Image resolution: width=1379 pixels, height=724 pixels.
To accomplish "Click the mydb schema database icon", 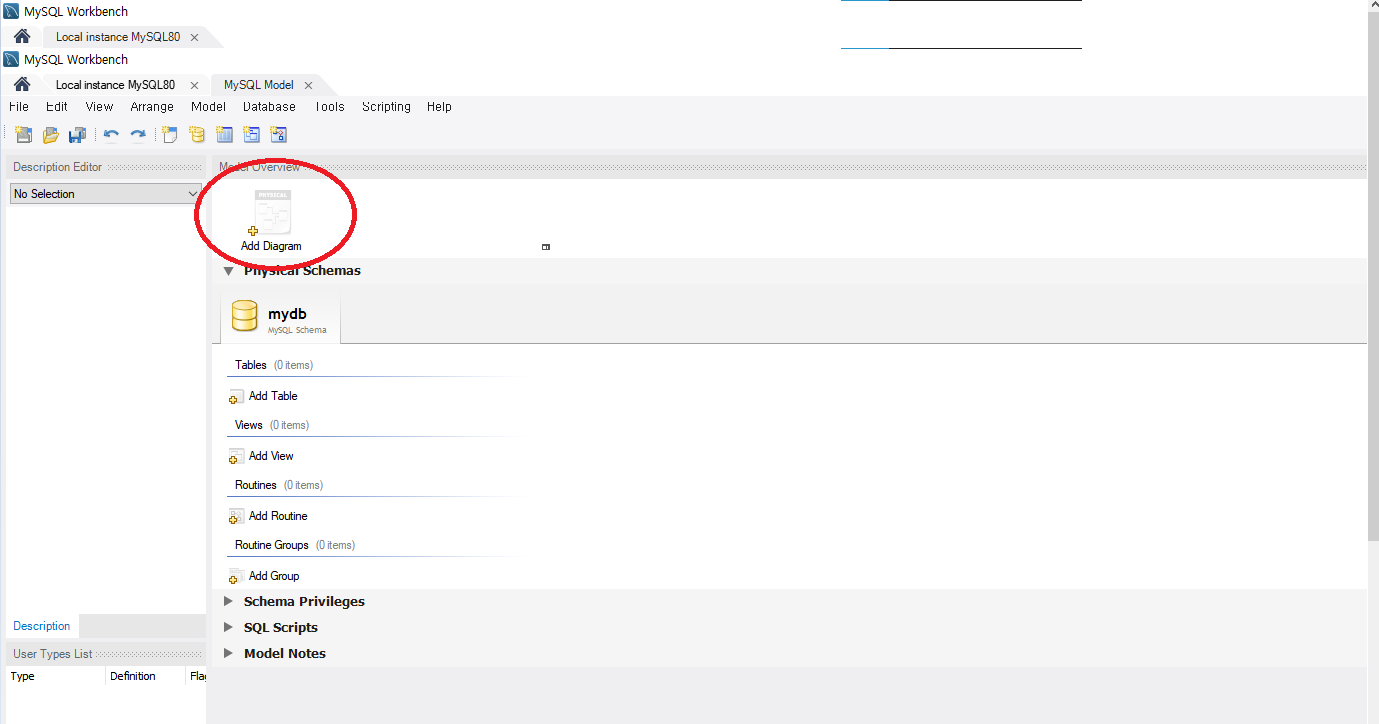I will point(245,315).
